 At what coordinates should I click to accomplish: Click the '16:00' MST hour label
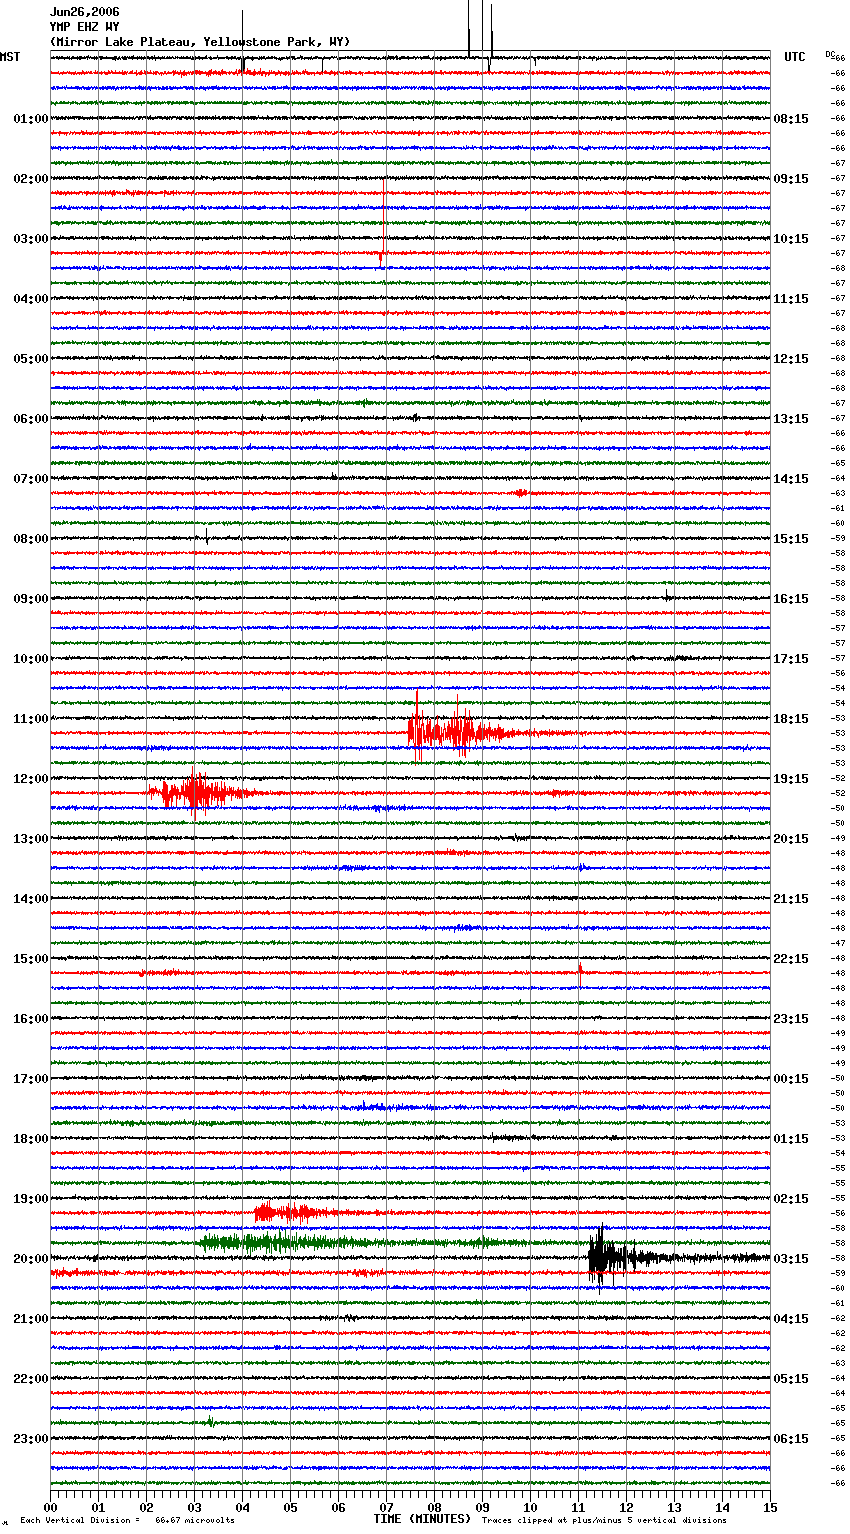click(x=31, y=1019)
